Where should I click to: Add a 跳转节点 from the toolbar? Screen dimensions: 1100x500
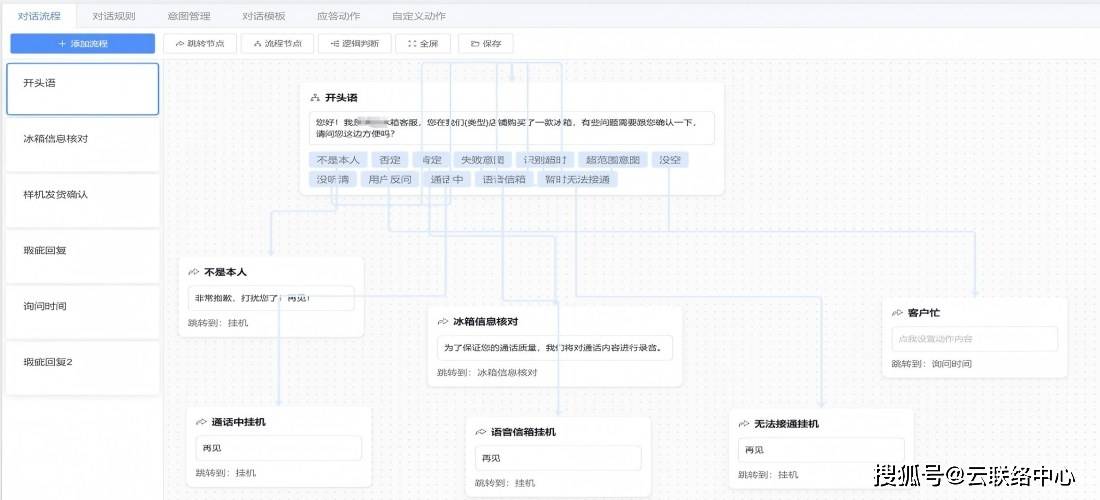click(200, 44)
